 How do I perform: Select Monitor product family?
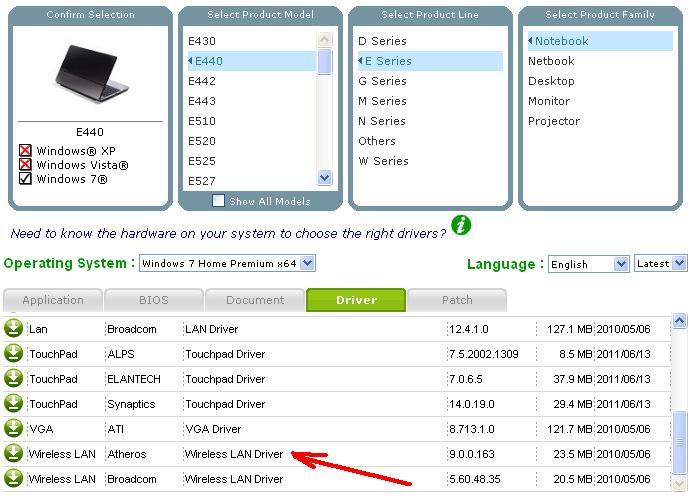[549, 101]
